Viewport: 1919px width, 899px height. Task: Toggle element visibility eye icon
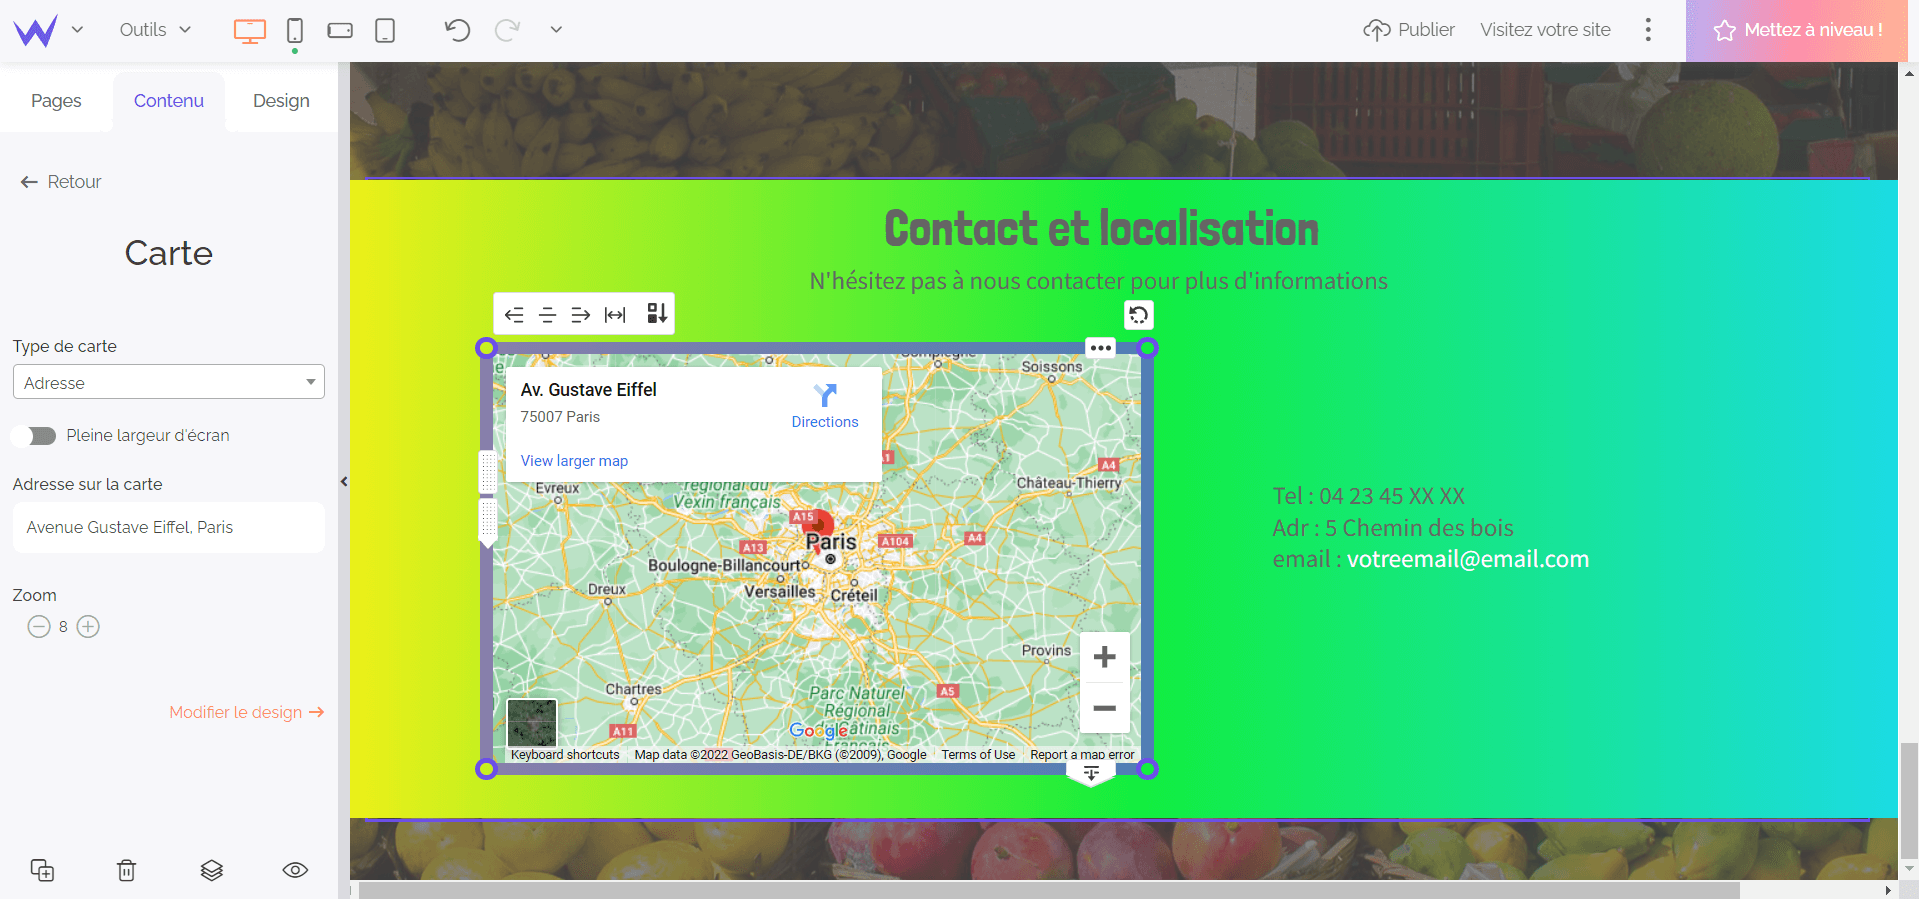[x=295, y=870]
